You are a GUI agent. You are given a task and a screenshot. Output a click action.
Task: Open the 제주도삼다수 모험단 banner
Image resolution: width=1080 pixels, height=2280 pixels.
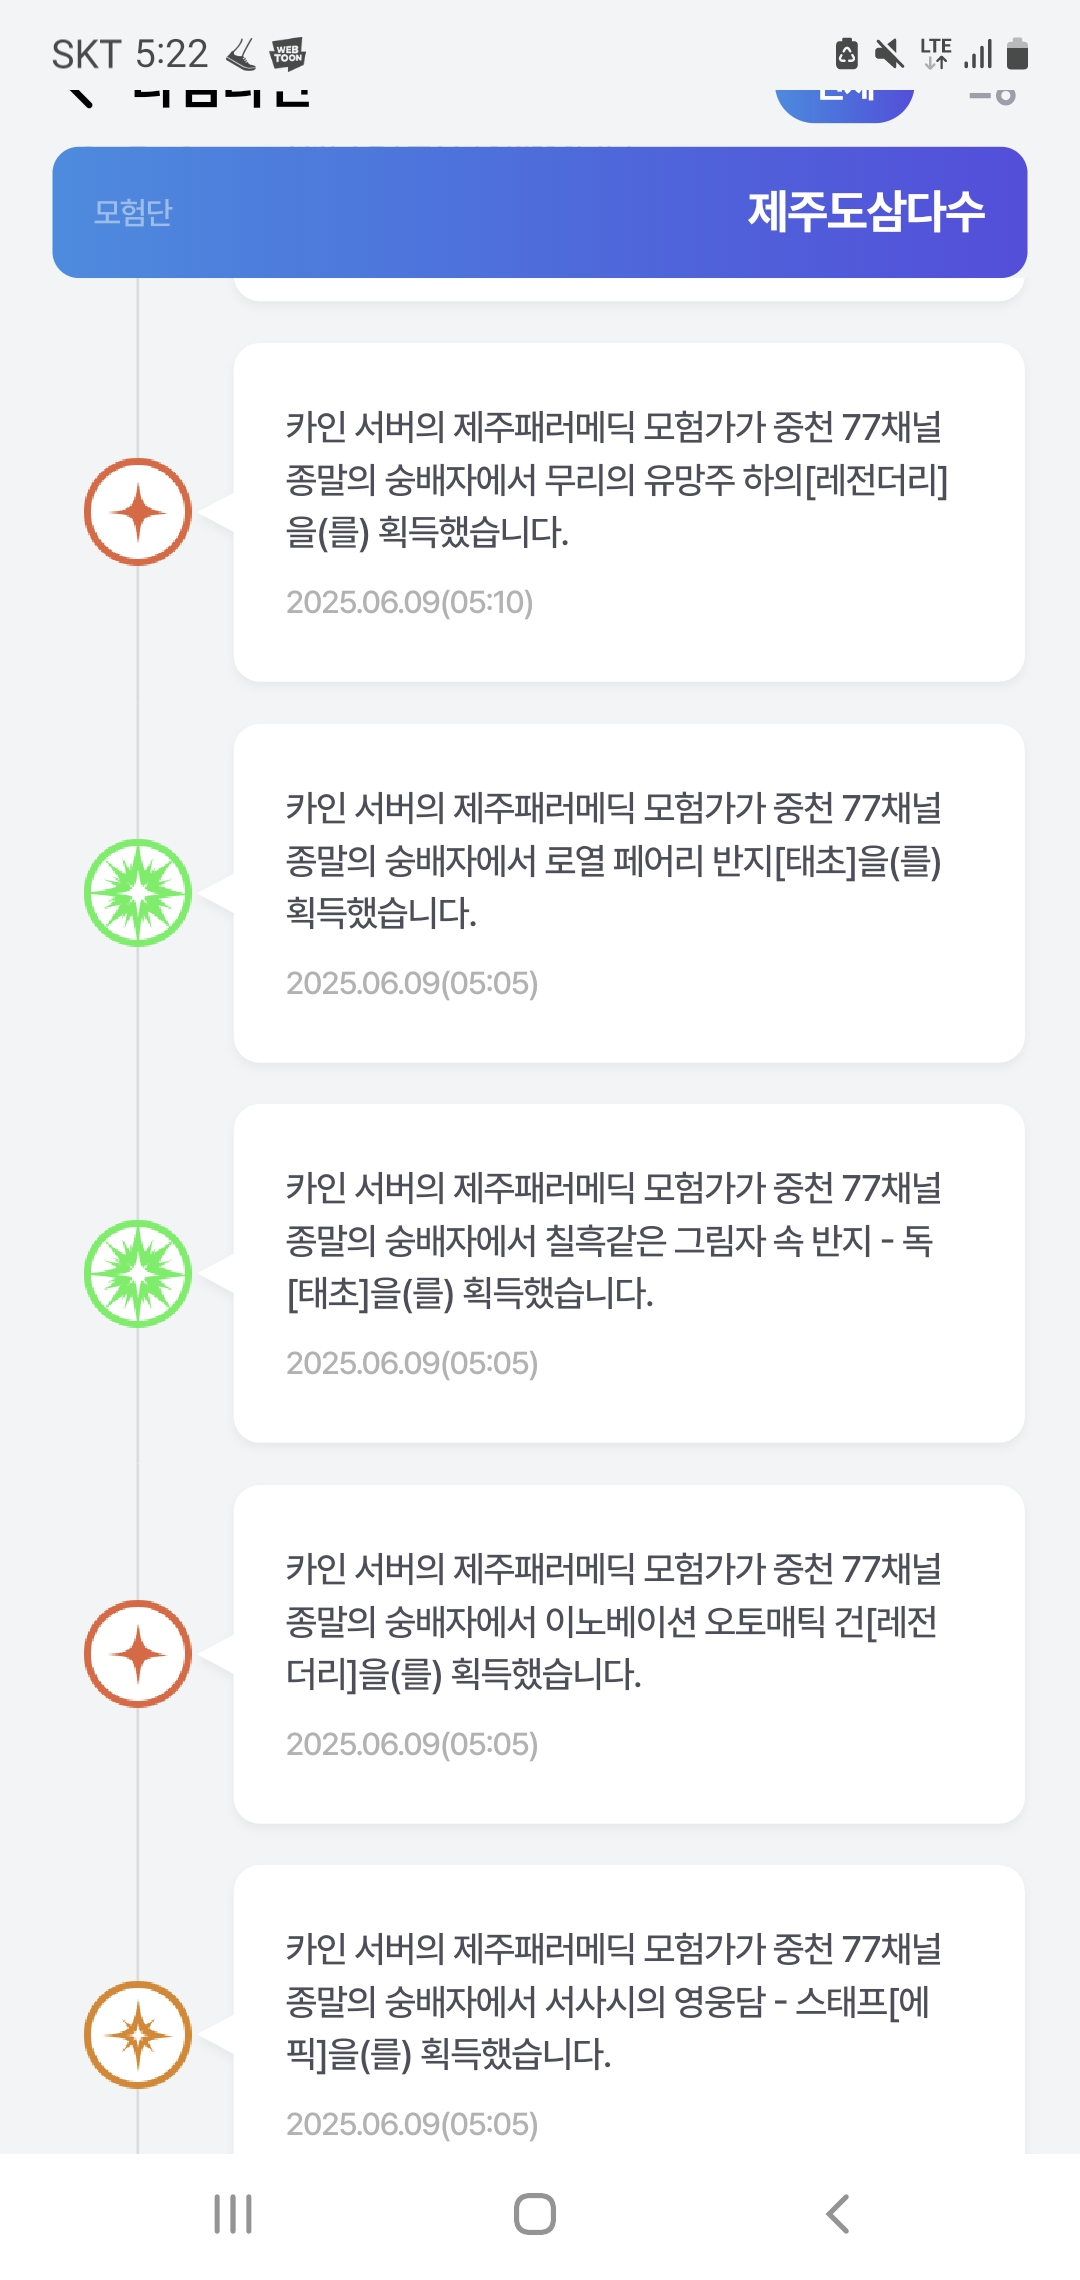point(540,212)
